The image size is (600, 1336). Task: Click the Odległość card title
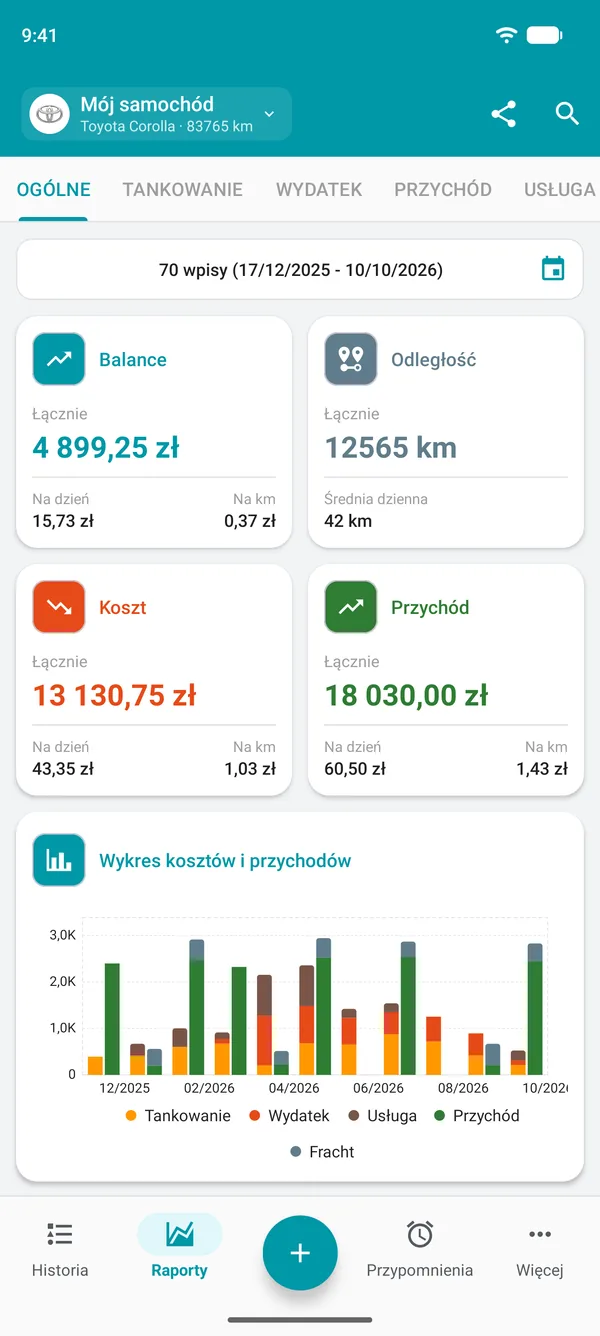tap(434, 359)
